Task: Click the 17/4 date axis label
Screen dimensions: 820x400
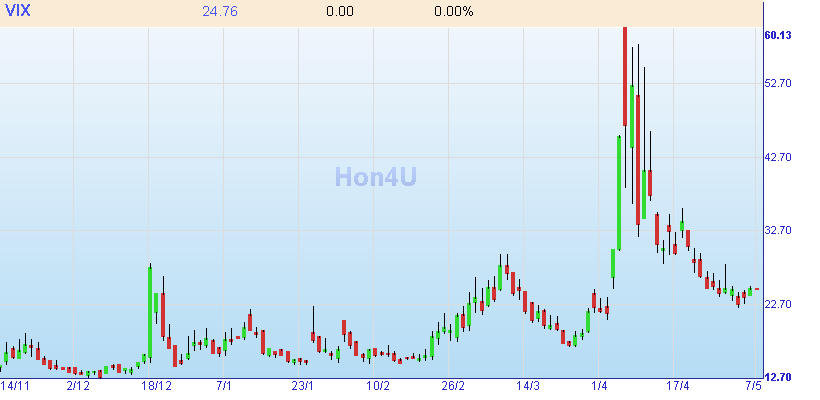Action: click(x=678, y=386)
